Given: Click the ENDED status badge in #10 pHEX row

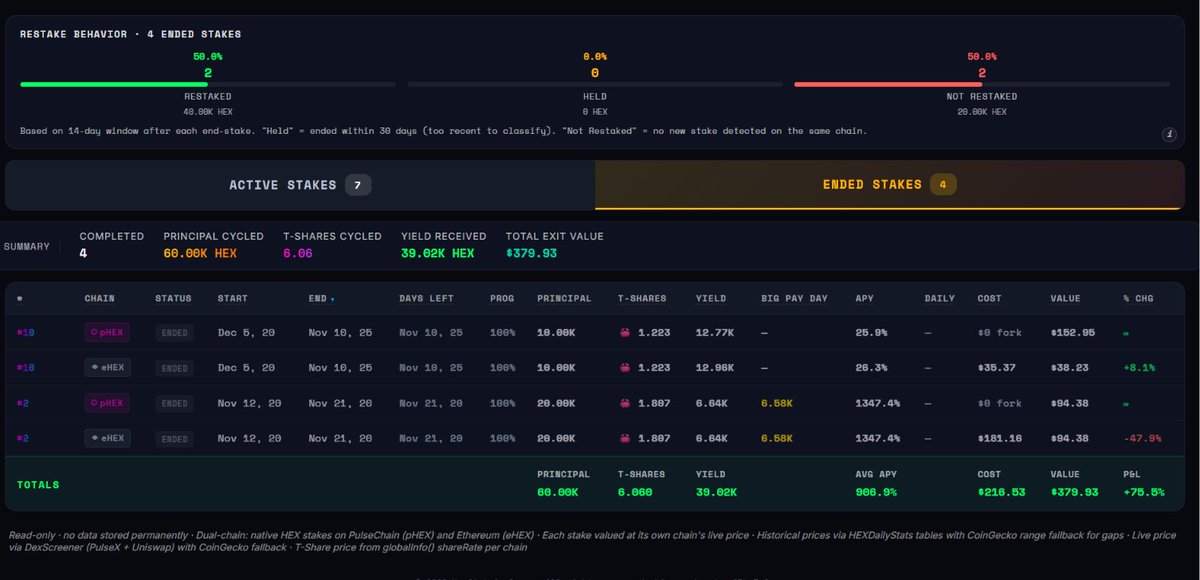Looking at the screenshot, I should tap(174, 333).
